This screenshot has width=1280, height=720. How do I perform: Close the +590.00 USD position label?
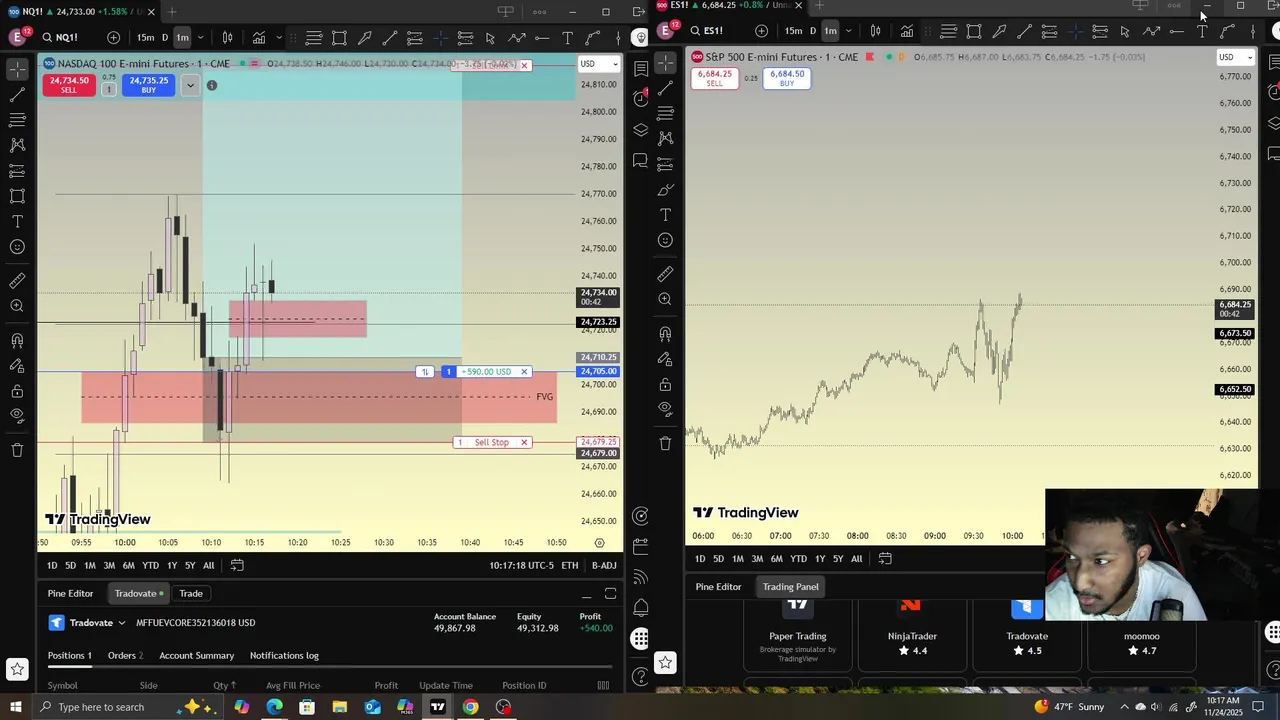pyautogui.click(x=524, y=372)
